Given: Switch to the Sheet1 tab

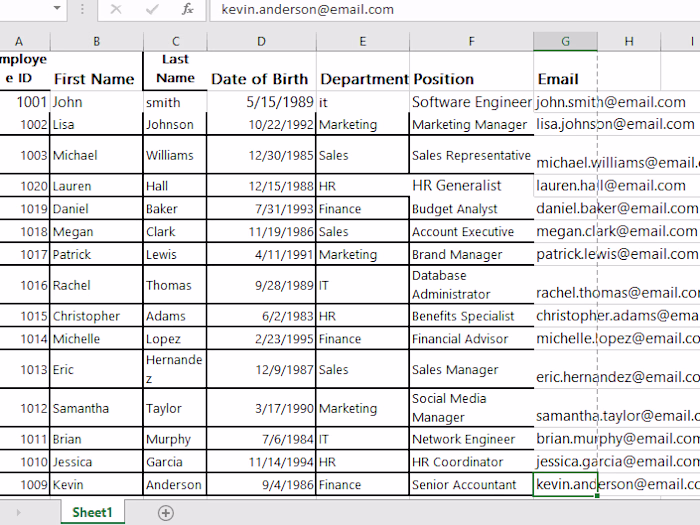Looking at the screenshot, I should (92, 512).
